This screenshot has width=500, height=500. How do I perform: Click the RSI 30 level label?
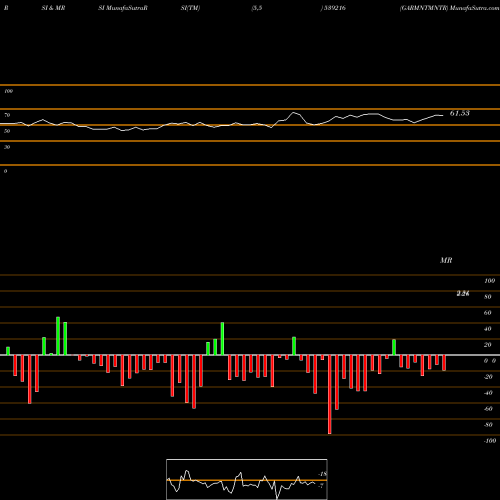click(7, 147)
